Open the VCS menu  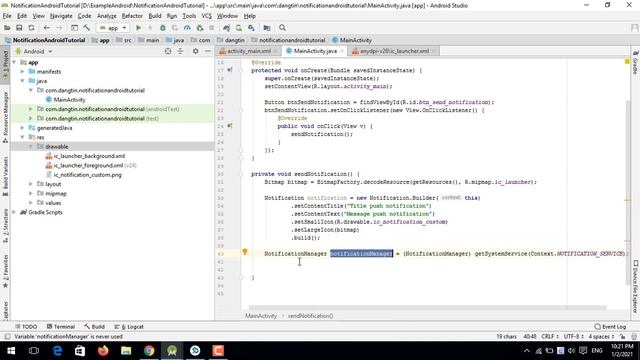(x=207, y=16)
